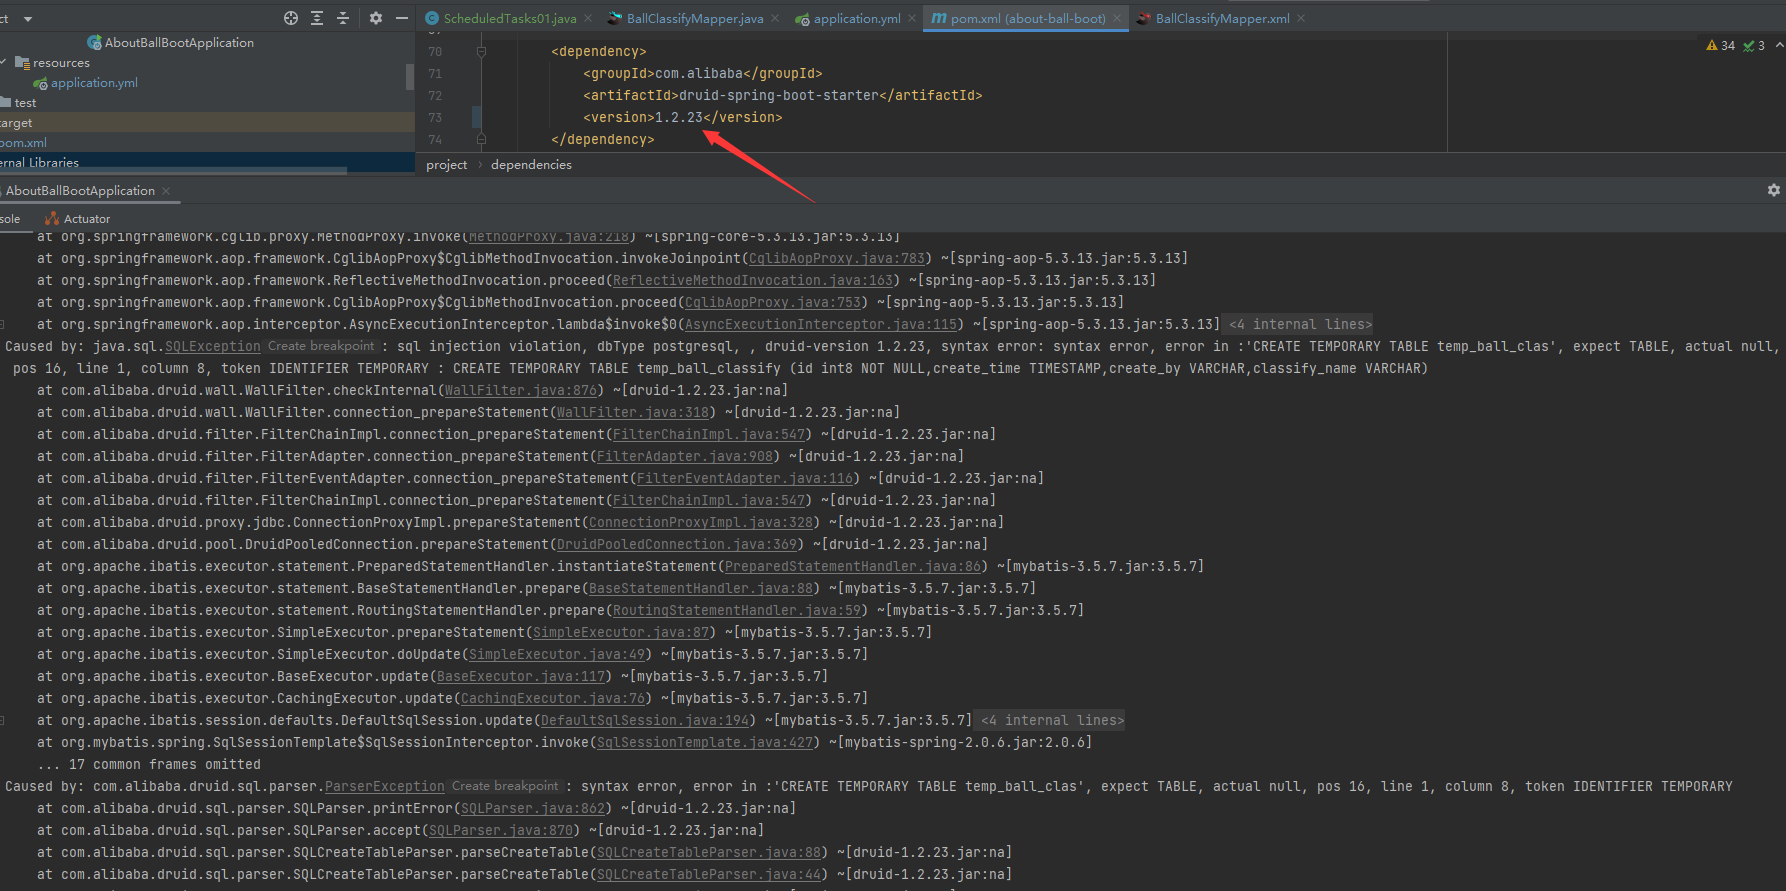Screen dimensions: 1786x891
Task: Close the ScheduledTasks01.java tab
Action: click(x=588, y=19)
